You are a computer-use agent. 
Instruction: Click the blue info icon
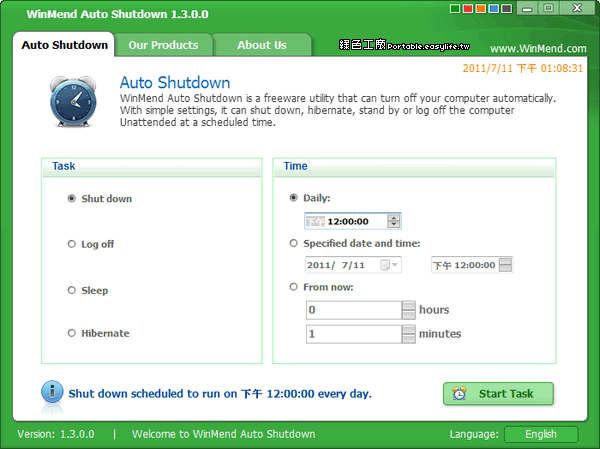point(52,392)
